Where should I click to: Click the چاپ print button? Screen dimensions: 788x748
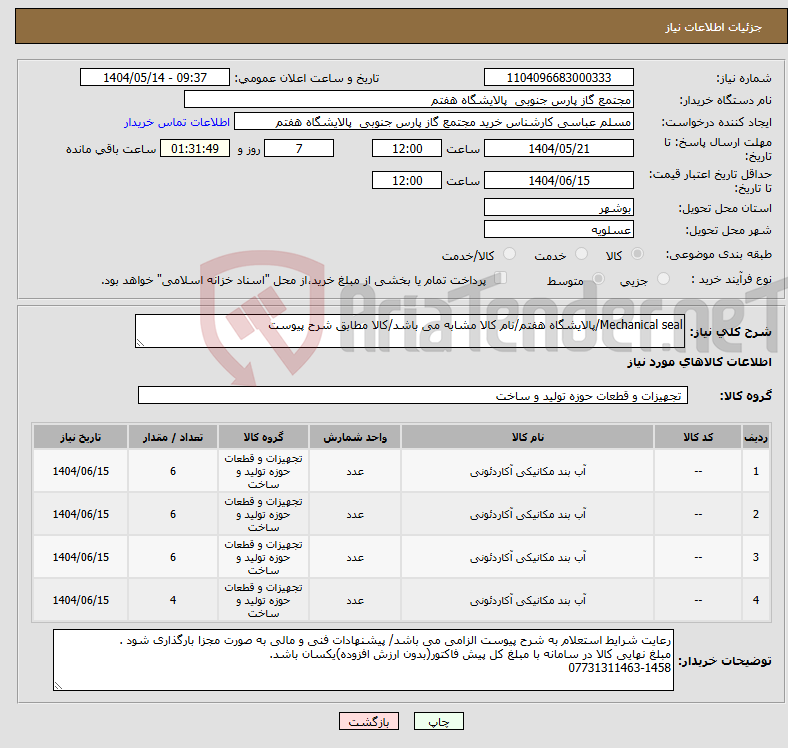tap(438, 721)
